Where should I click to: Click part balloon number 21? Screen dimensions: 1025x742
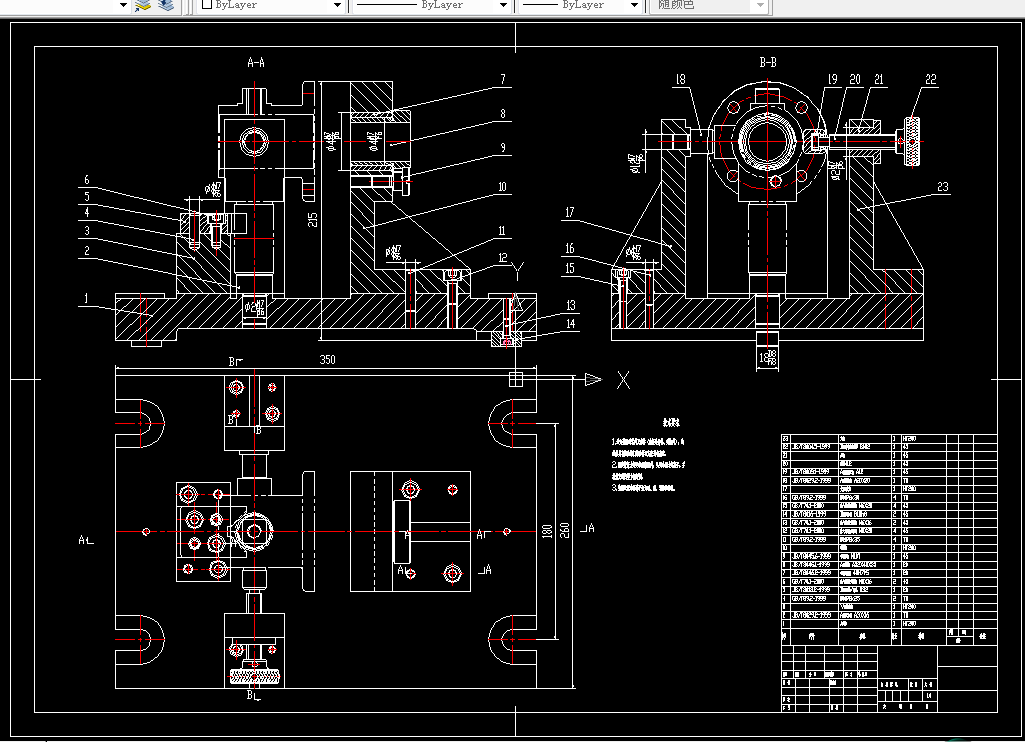click(x=879, y=79)
